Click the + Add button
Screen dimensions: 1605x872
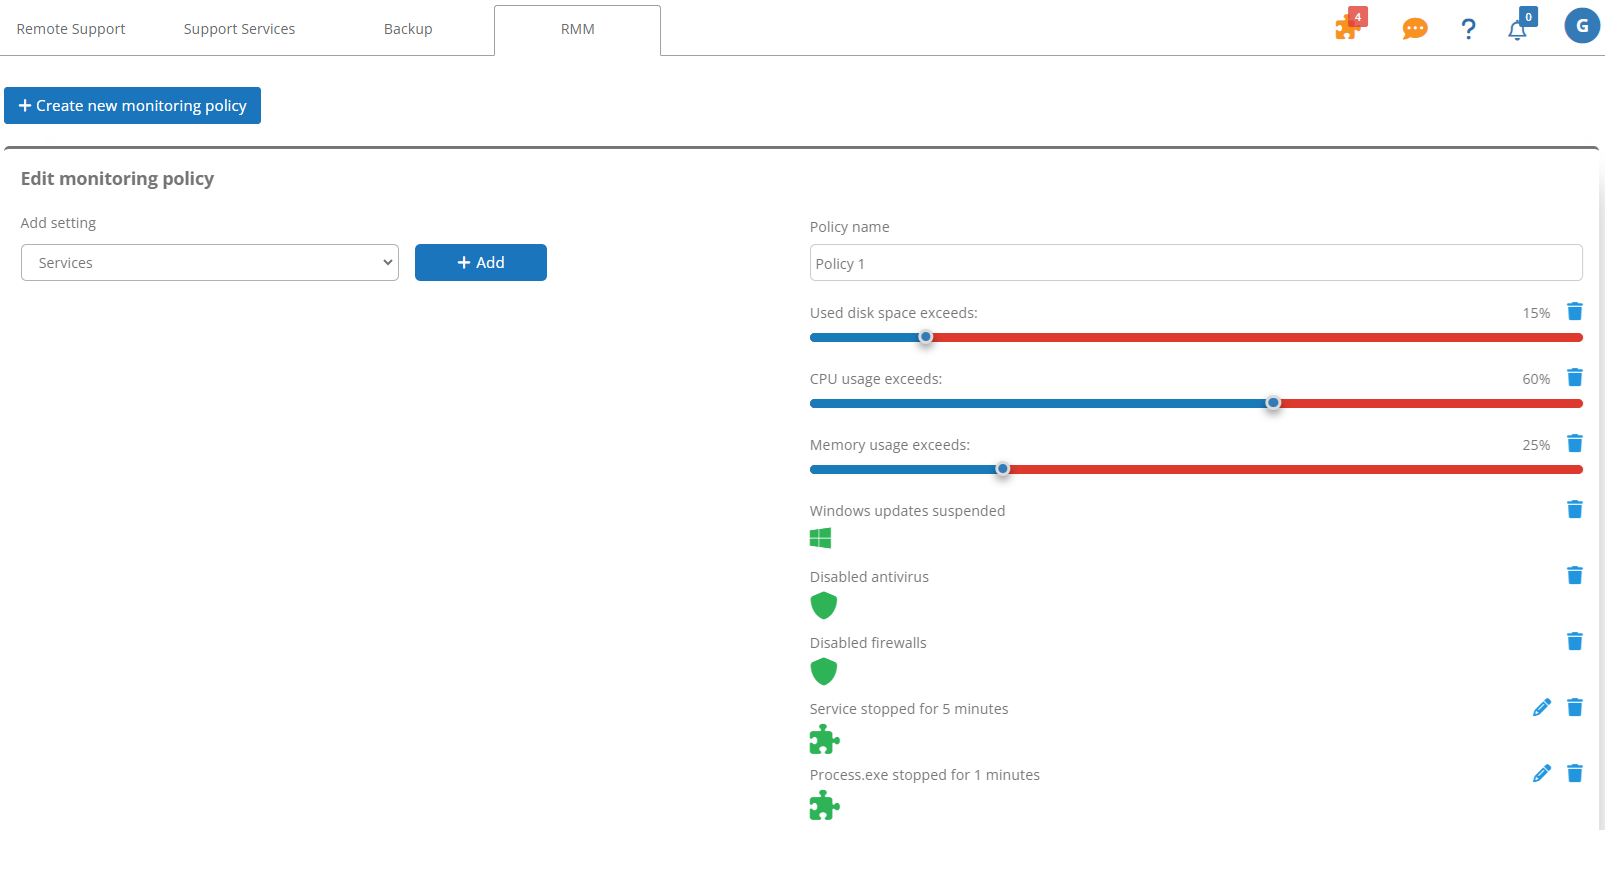pos(481,263)
